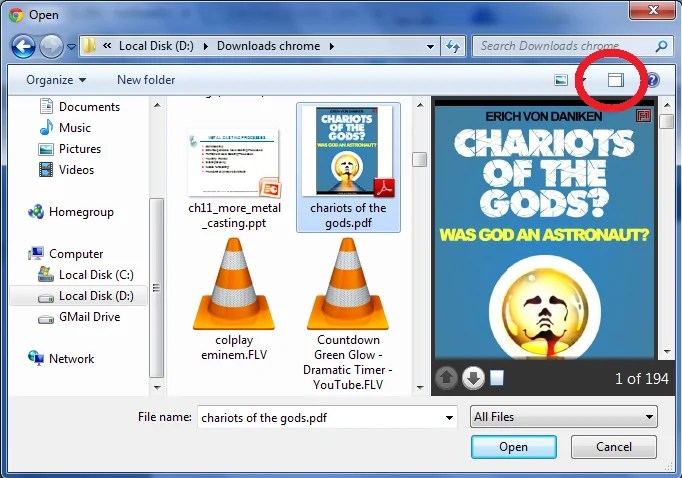Click preview pane scroll down arrow

[x=667, y=351]
